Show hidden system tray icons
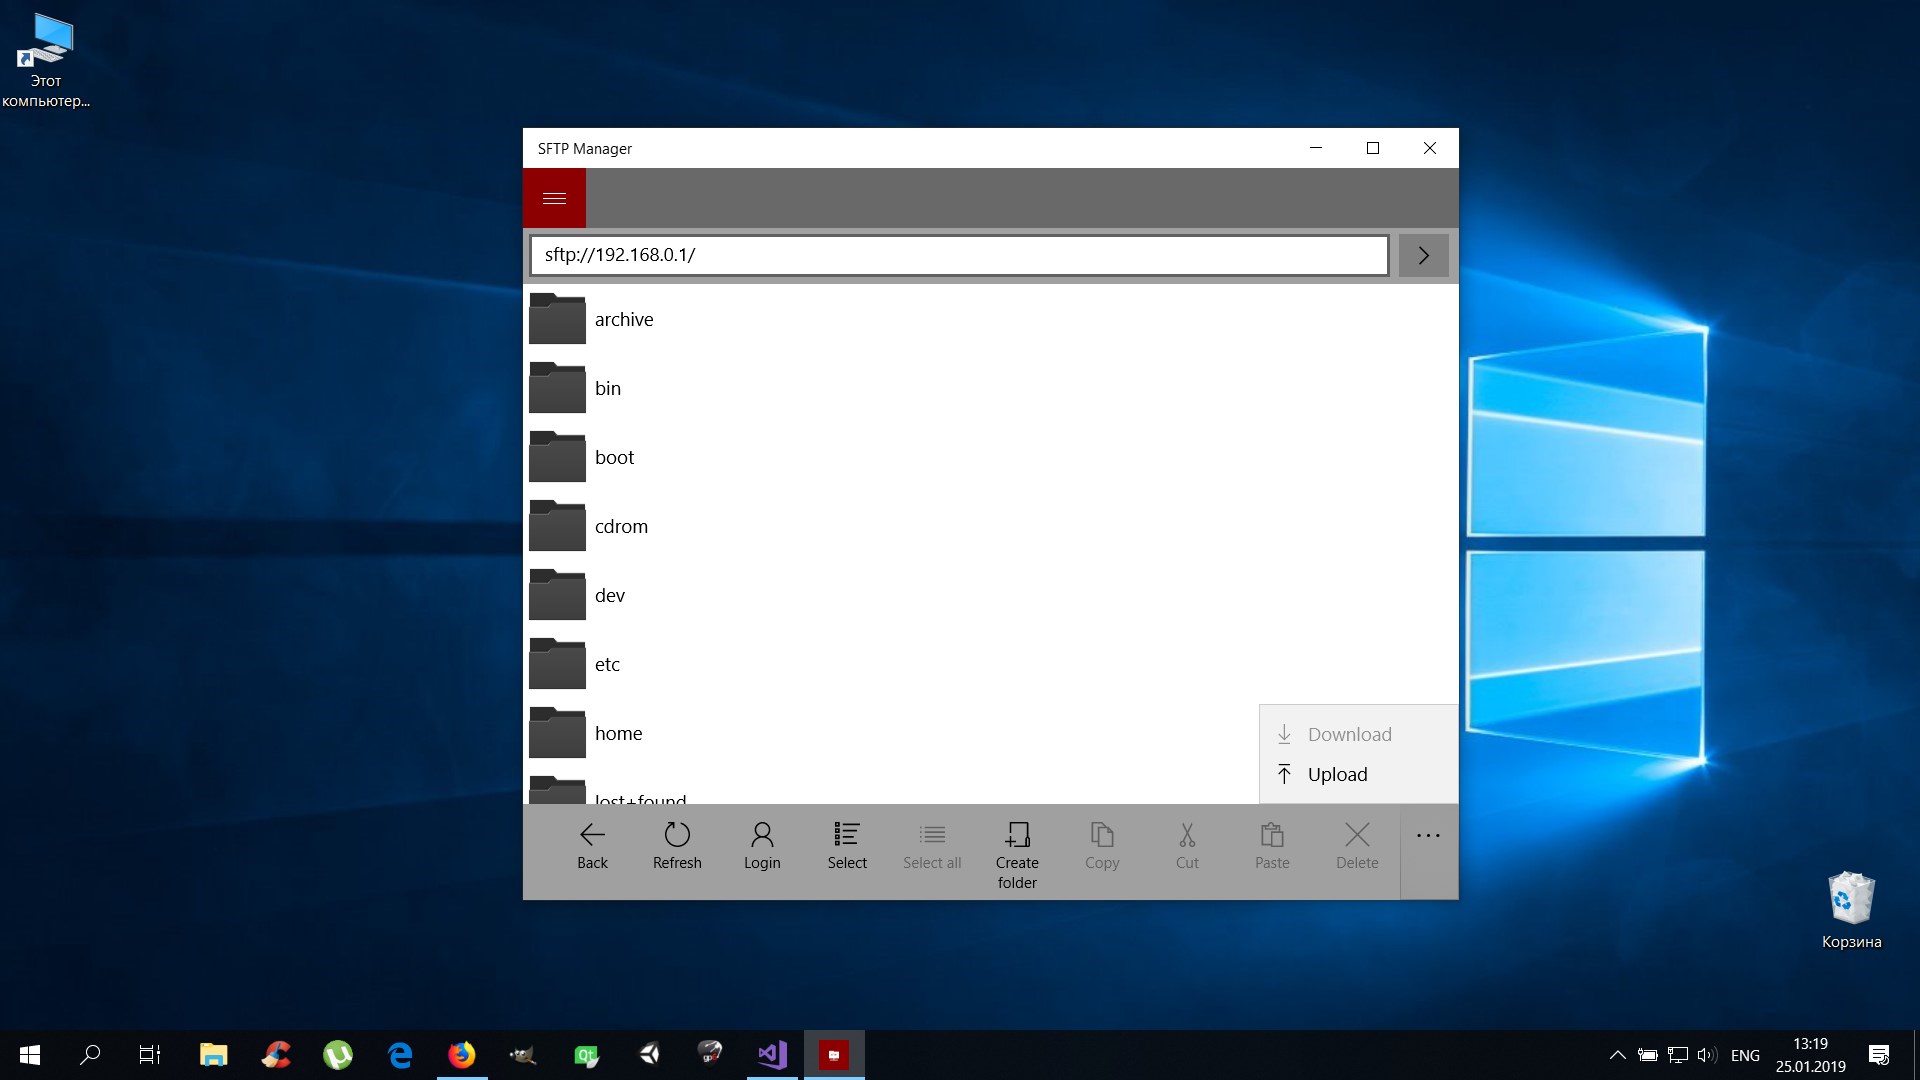This screenshot has width=1920, height=1080. (1617, 1055)
